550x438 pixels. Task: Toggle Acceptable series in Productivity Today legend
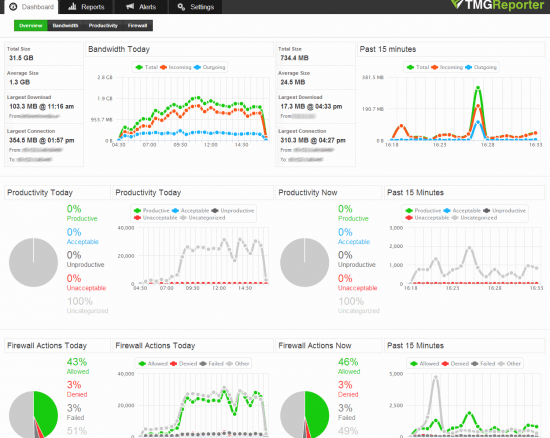[x=190, y=210]
